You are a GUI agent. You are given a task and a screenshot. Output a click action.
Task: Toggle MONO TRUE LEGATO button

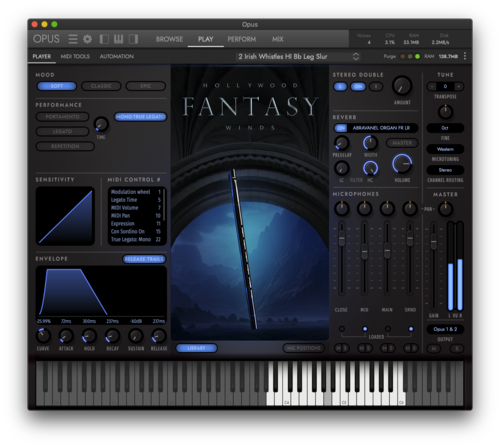(x=140, y=117)
